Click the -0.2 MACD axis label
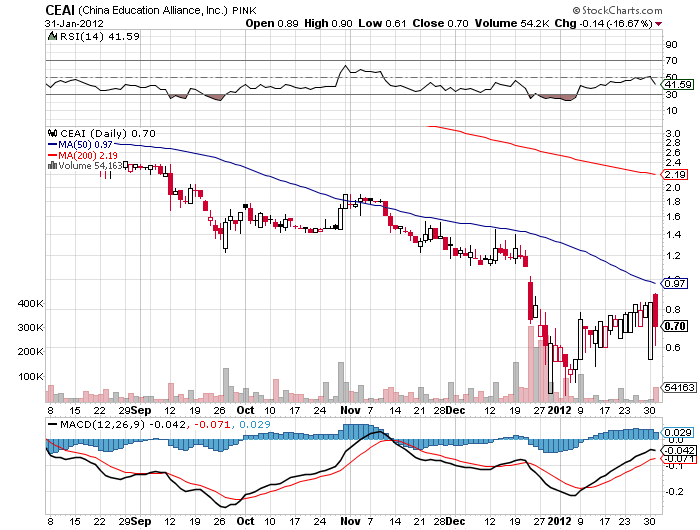 point(674,492)
